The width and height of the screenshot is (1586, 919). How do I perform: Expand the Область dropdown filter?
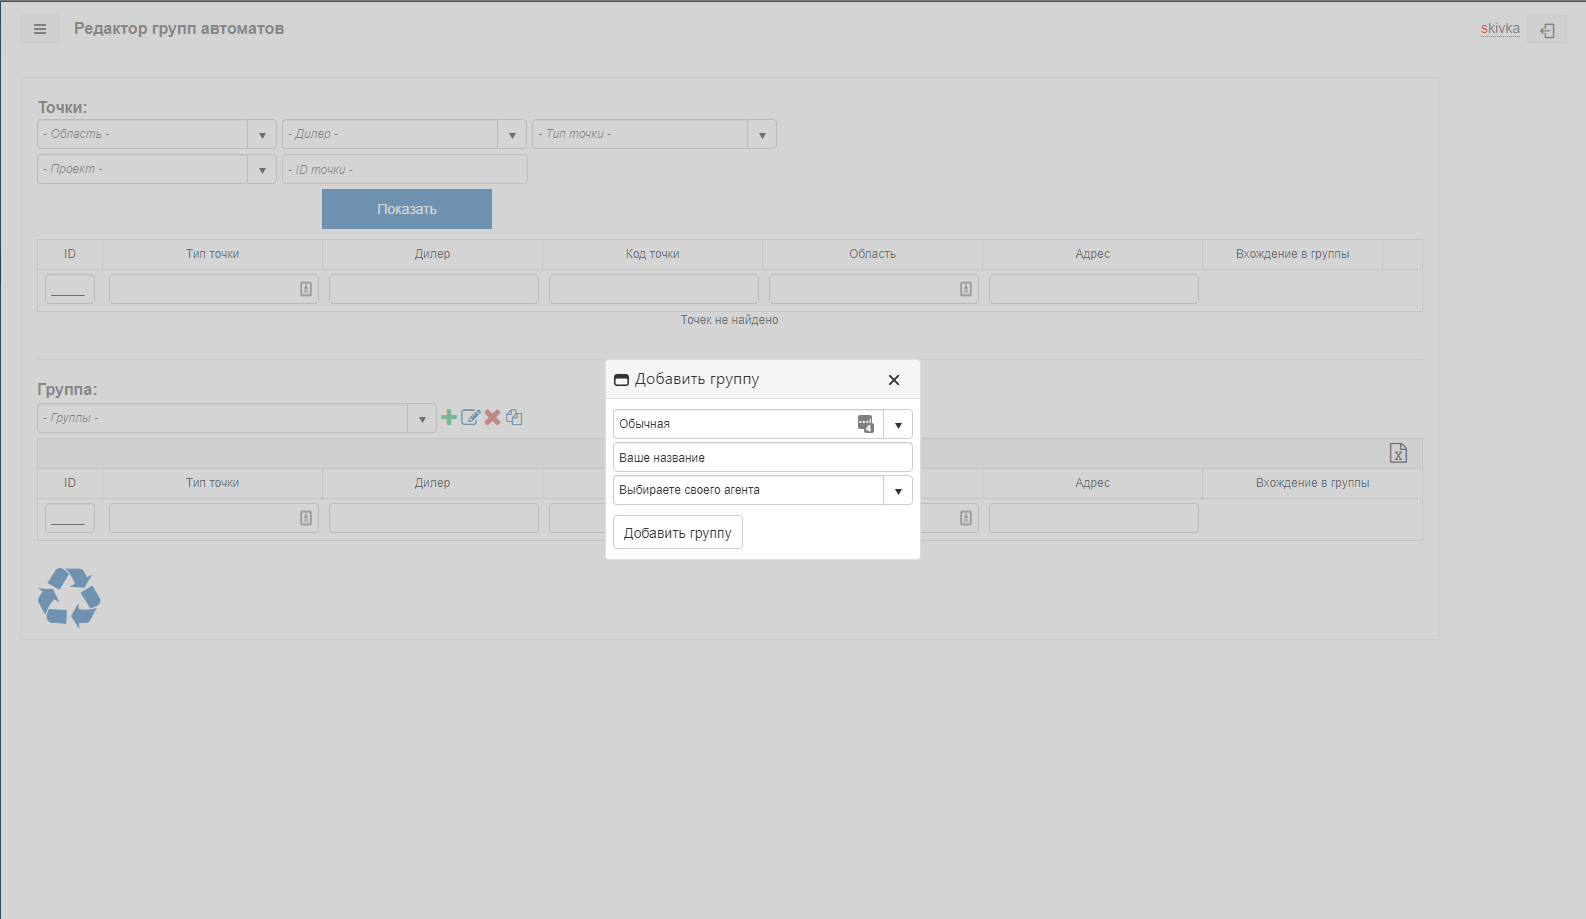(262, 134)
